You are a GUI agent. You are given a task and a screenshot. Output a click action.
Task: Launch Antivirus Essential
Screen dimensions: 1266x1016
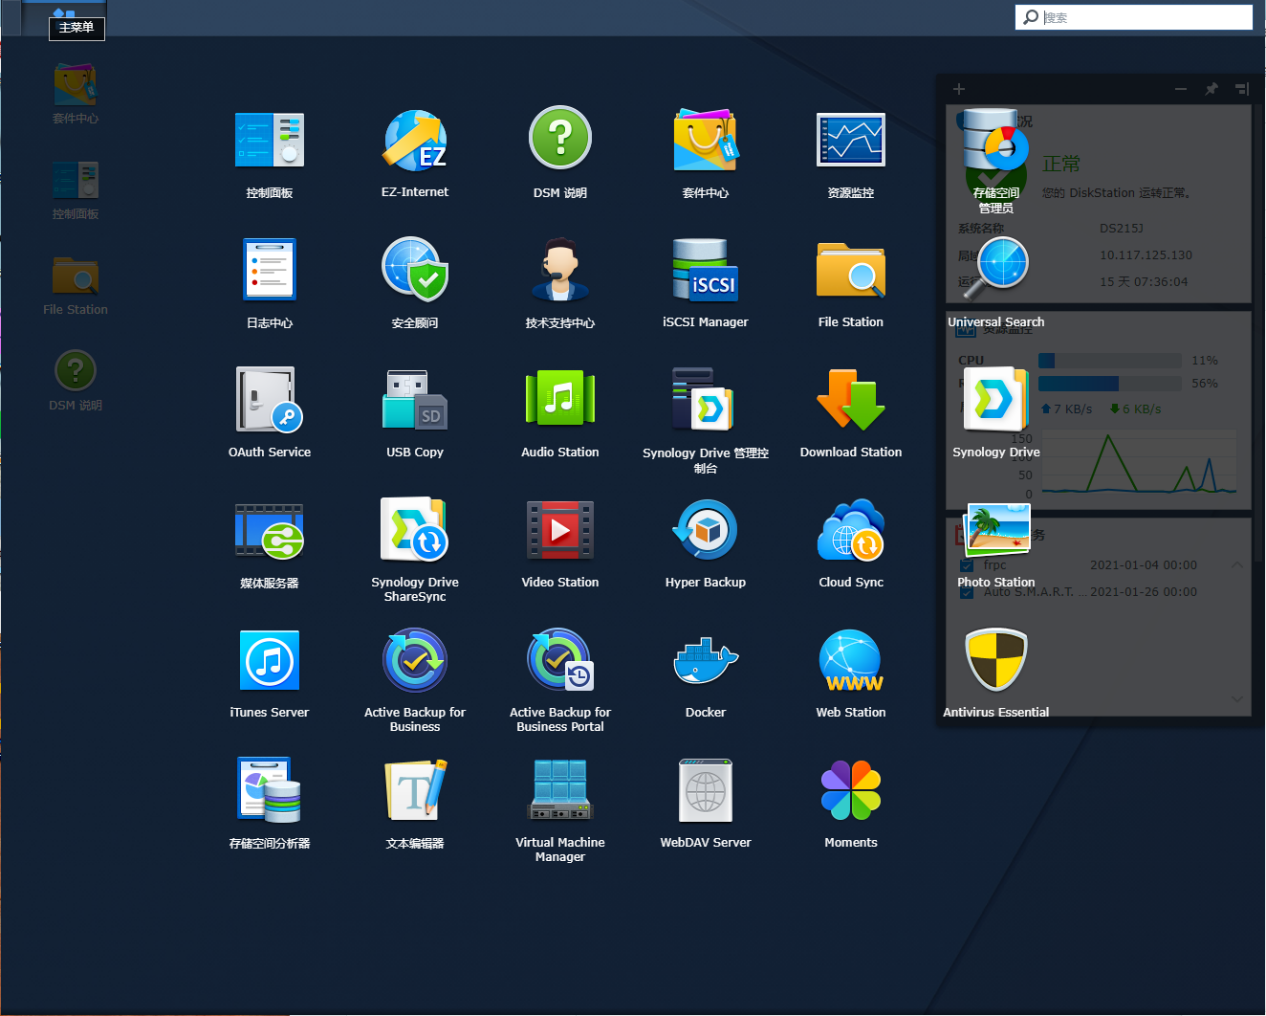tap(996, 662)
